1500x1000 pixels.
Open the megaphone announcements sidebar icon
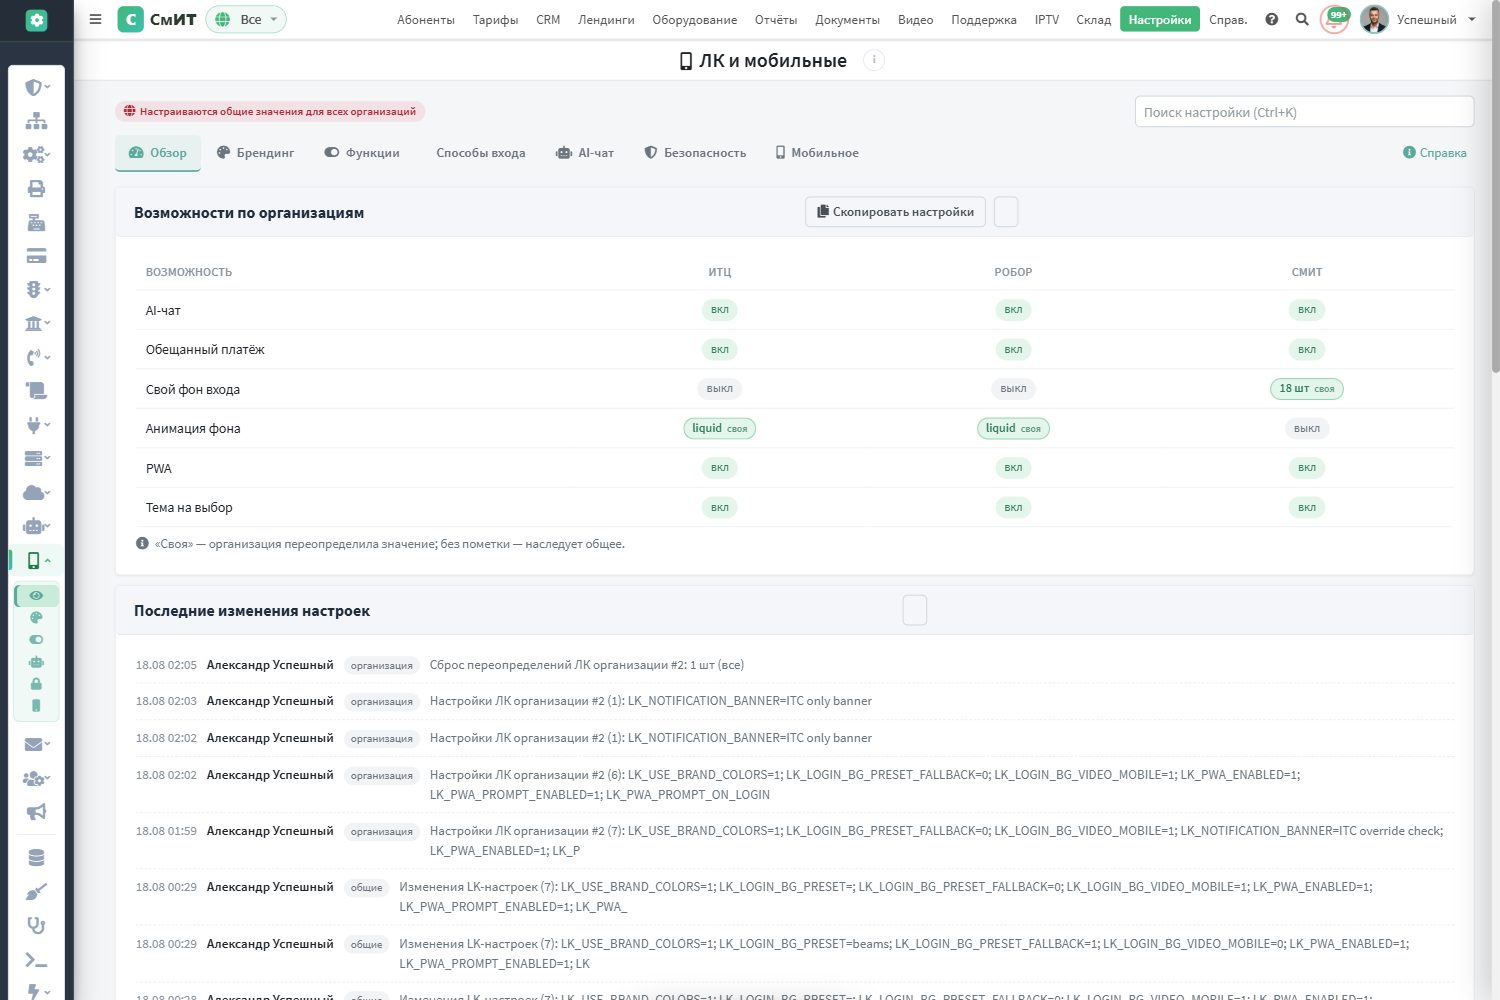(36, 812)
